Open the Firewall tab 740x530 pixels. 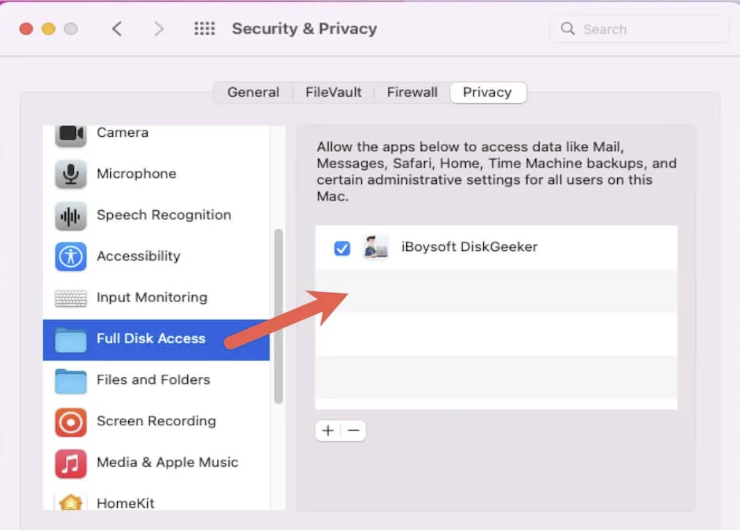tap(412, 92)
